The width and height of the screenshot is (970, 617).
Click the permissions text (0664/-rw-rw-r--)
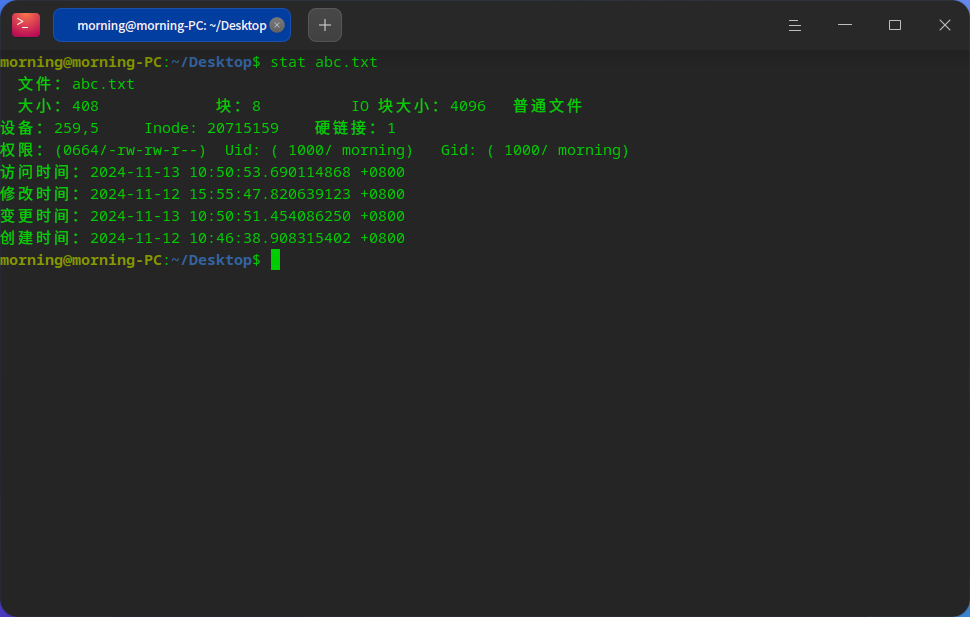130,150
